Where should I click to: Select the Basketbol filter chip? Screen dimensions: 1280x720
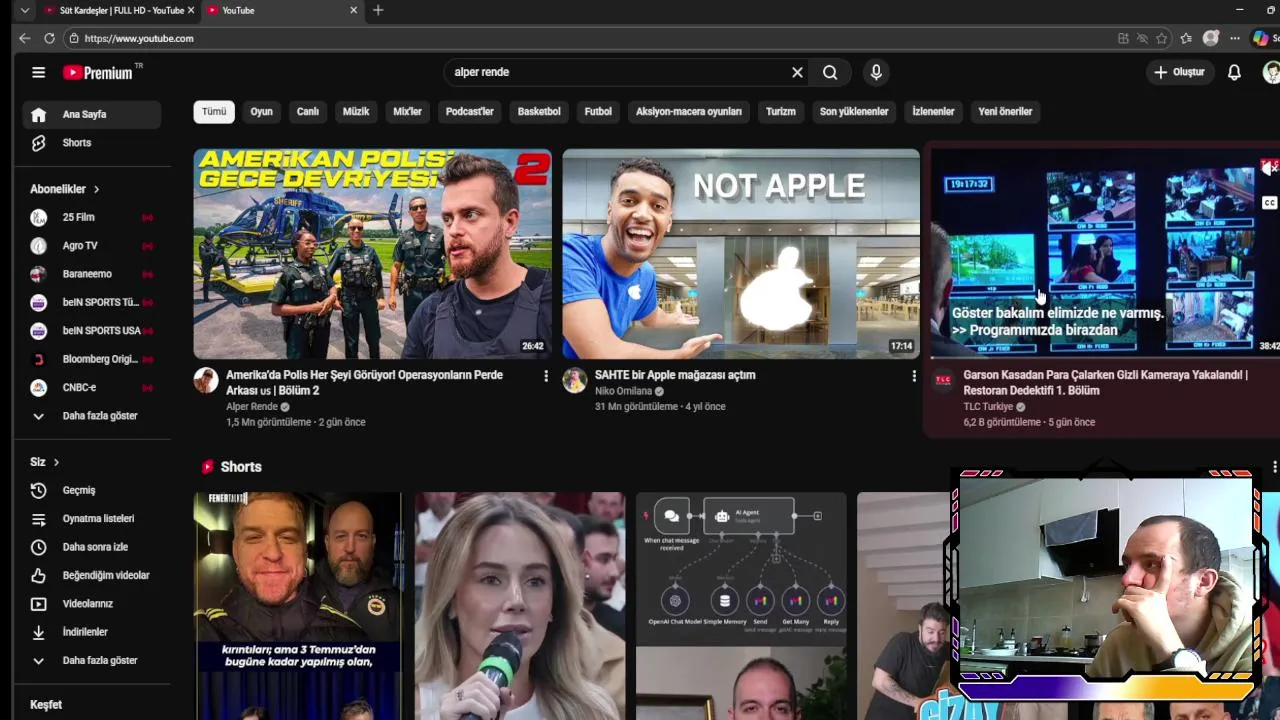pos(539,111)
